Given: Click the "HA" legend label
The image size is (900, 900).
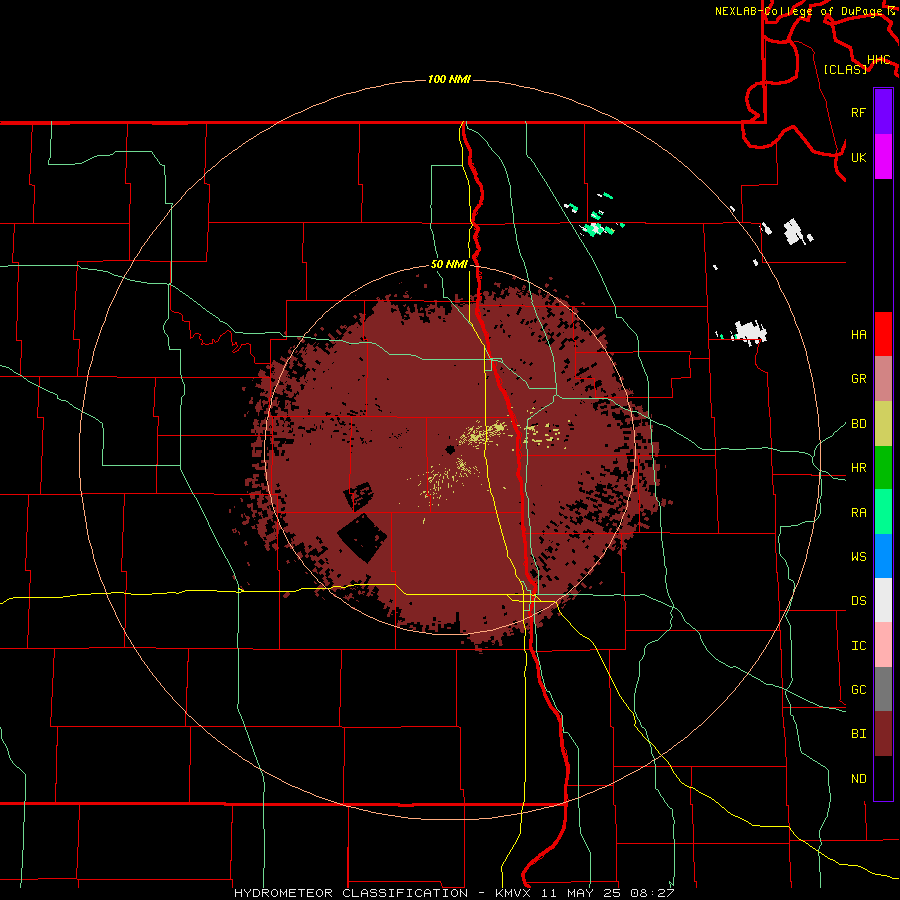Looking at the screenshot, I should pos(858,335).
